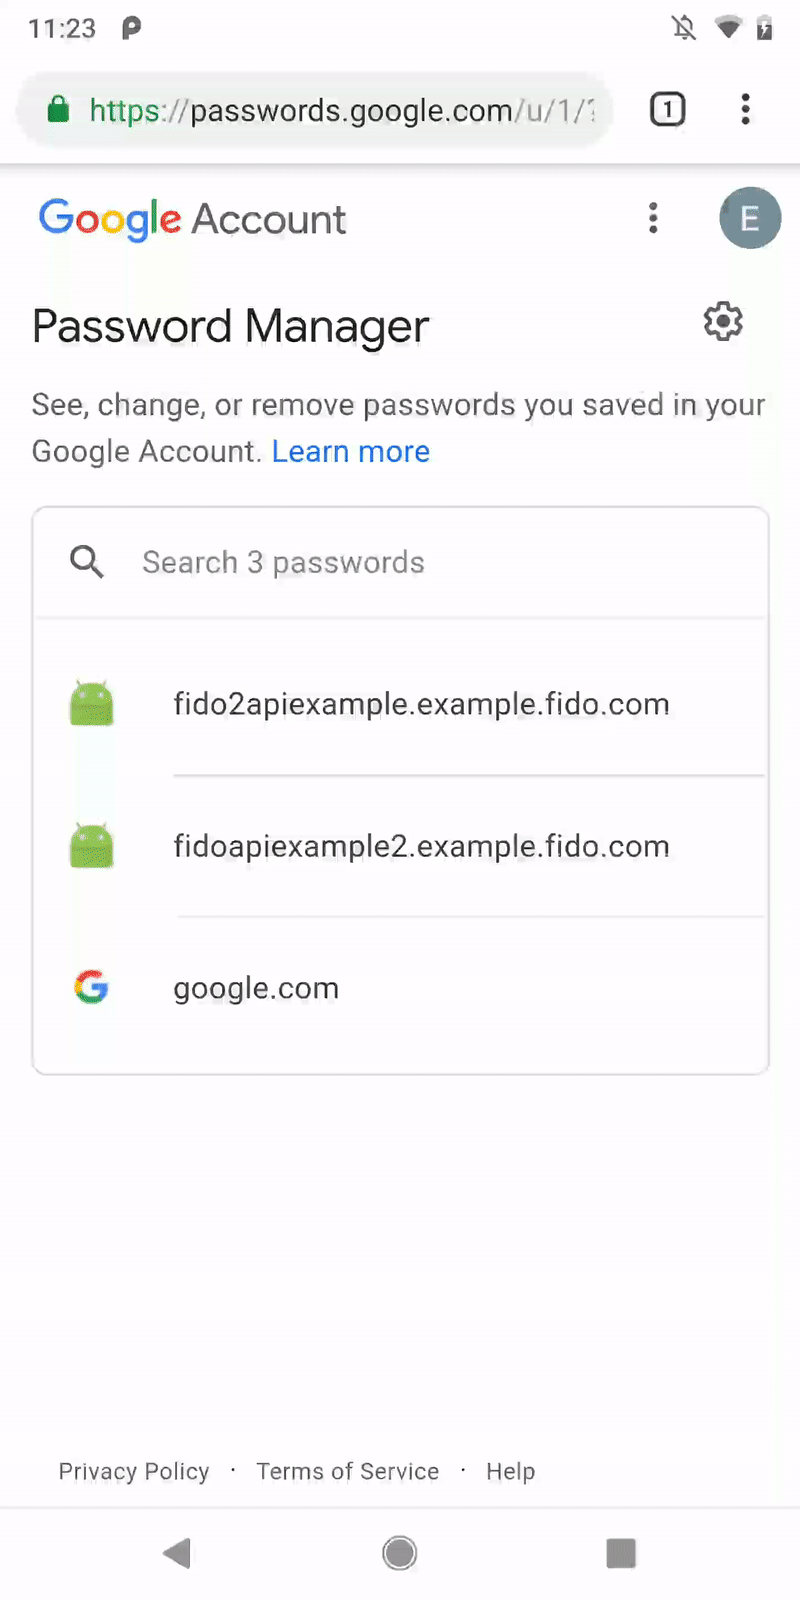
Task: Tap the Android back navigation button
Action: coord(177,1553)
